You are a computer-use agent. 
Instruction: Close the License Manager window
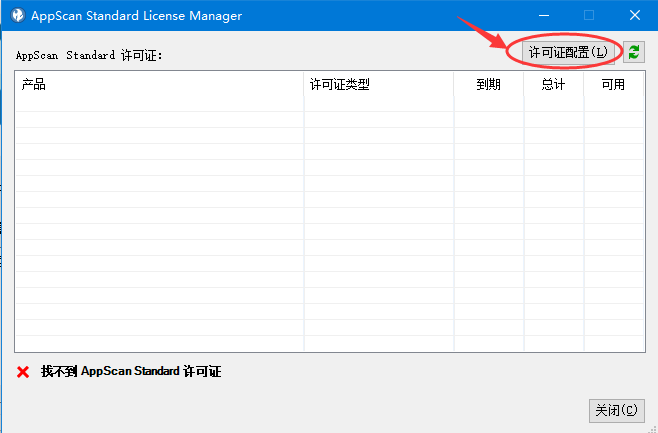coord(635,16)
